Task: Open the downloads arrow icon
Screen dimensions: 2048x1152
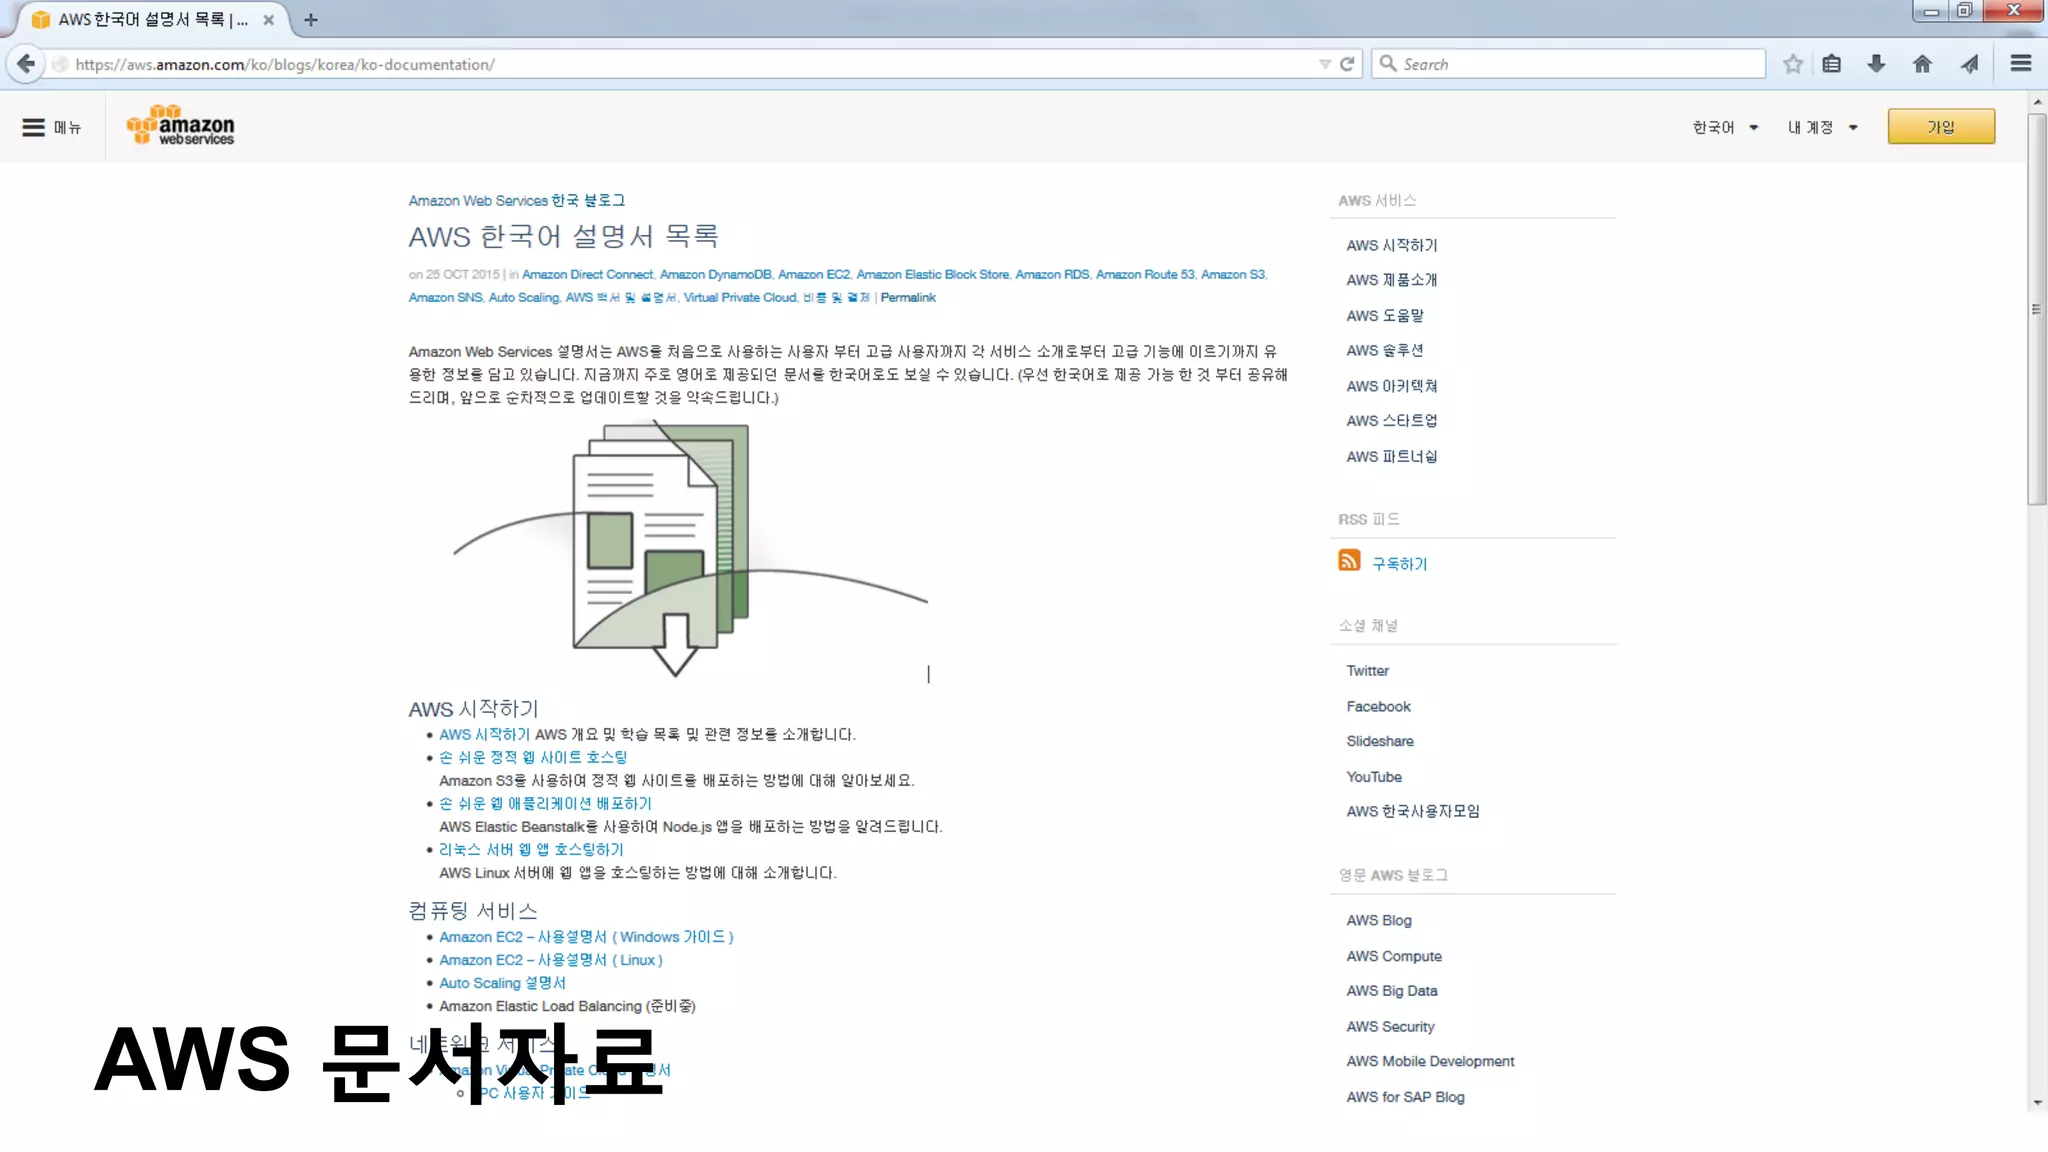Action: pyautogui.click(x=1876, y=64)
